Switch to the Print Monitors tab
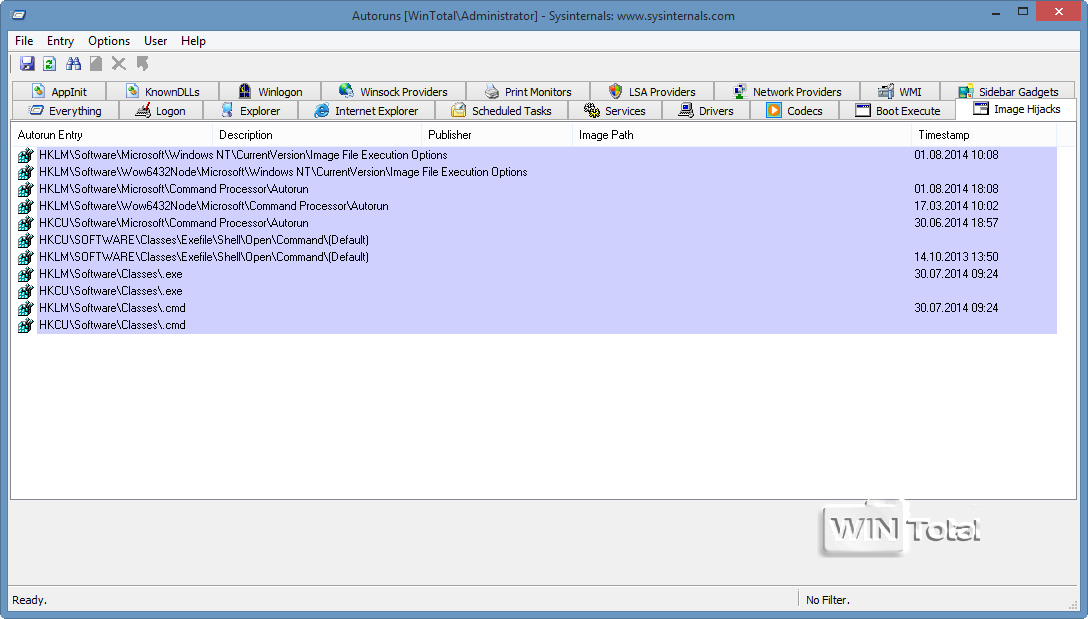The image size is (1088, 619). click(528, 92)
